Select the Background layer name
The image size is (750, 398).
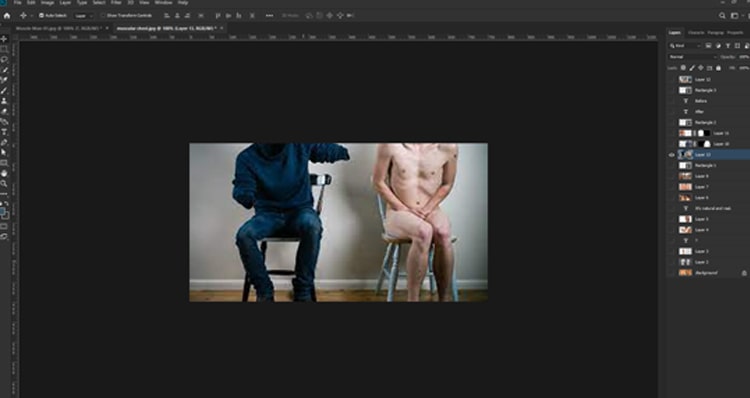tap(706, 273)
